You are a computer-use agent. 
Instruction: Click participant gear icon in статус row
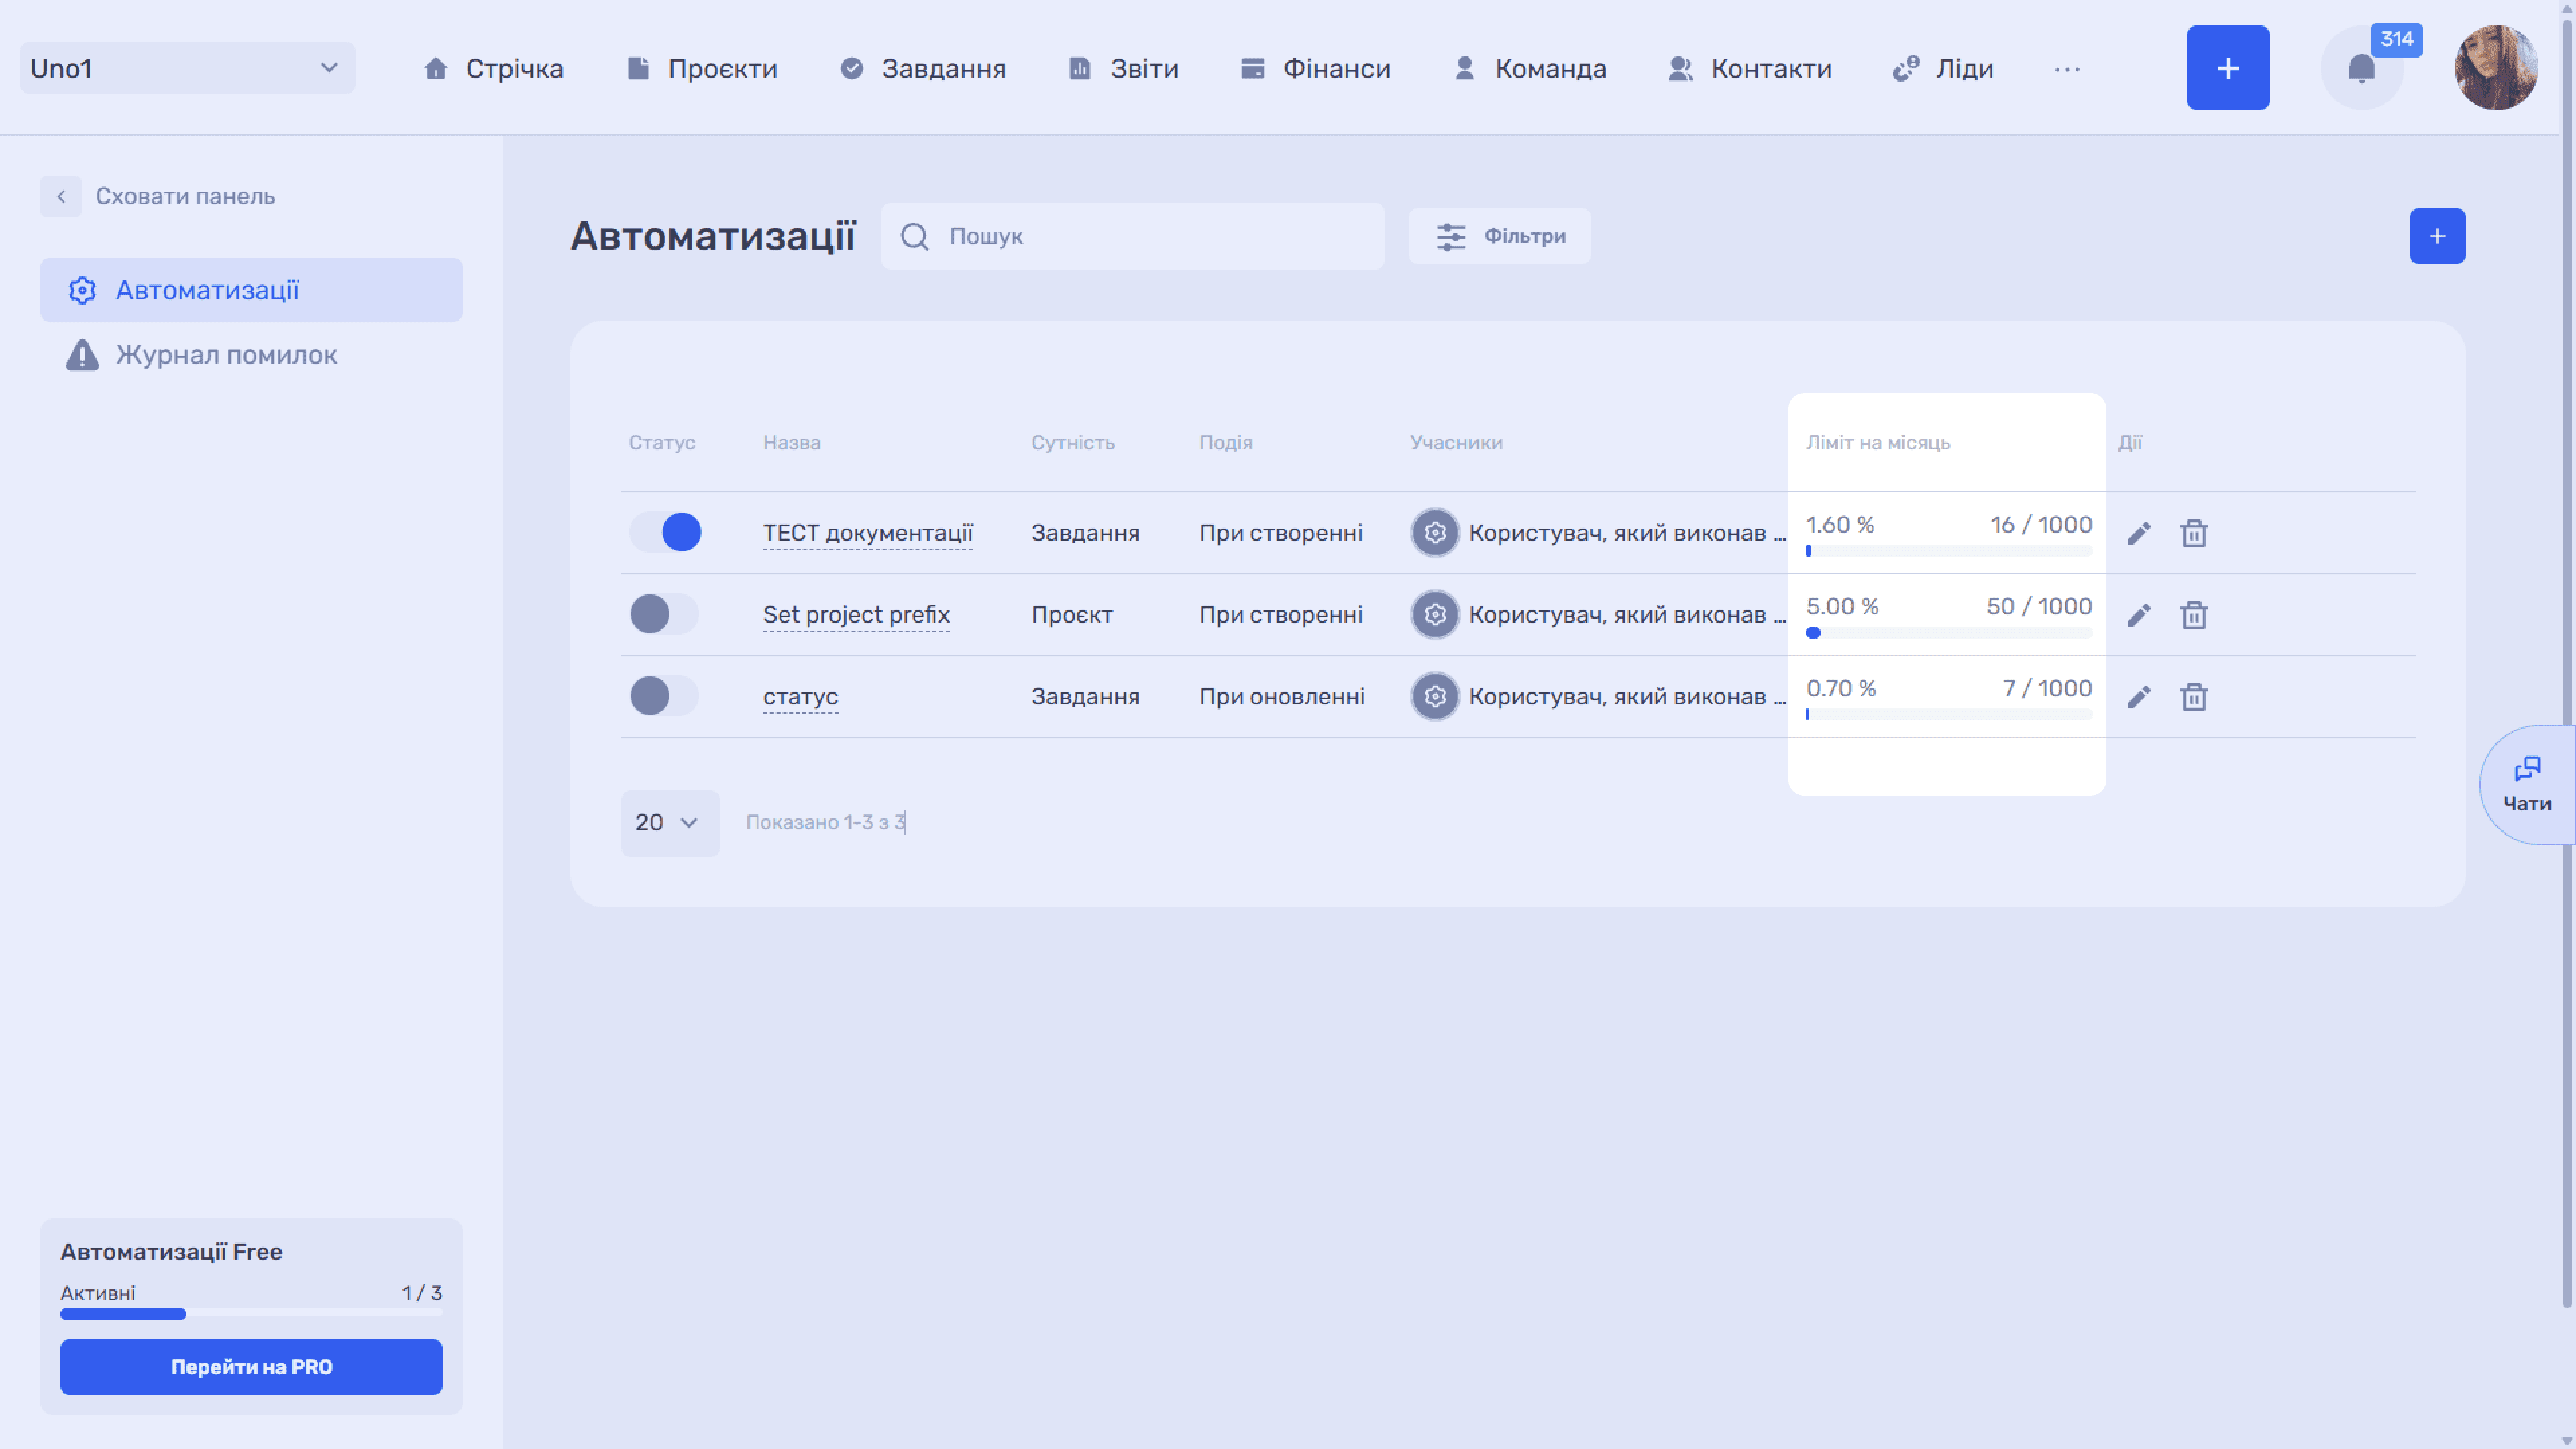1434,697
